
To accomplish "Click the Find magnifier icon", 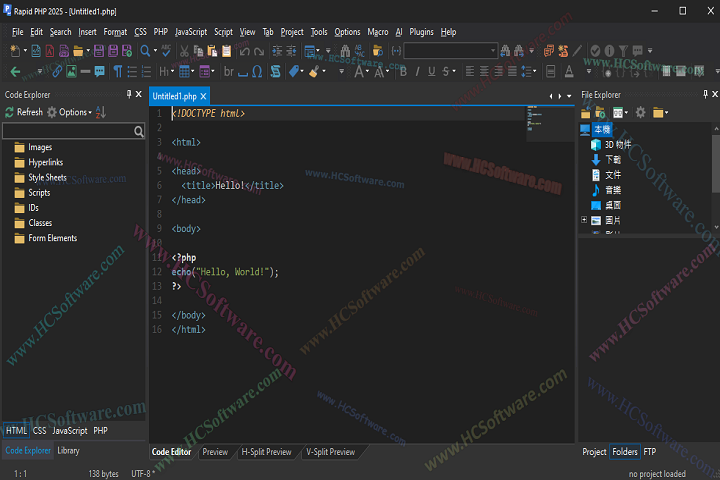I will [145, 51].
